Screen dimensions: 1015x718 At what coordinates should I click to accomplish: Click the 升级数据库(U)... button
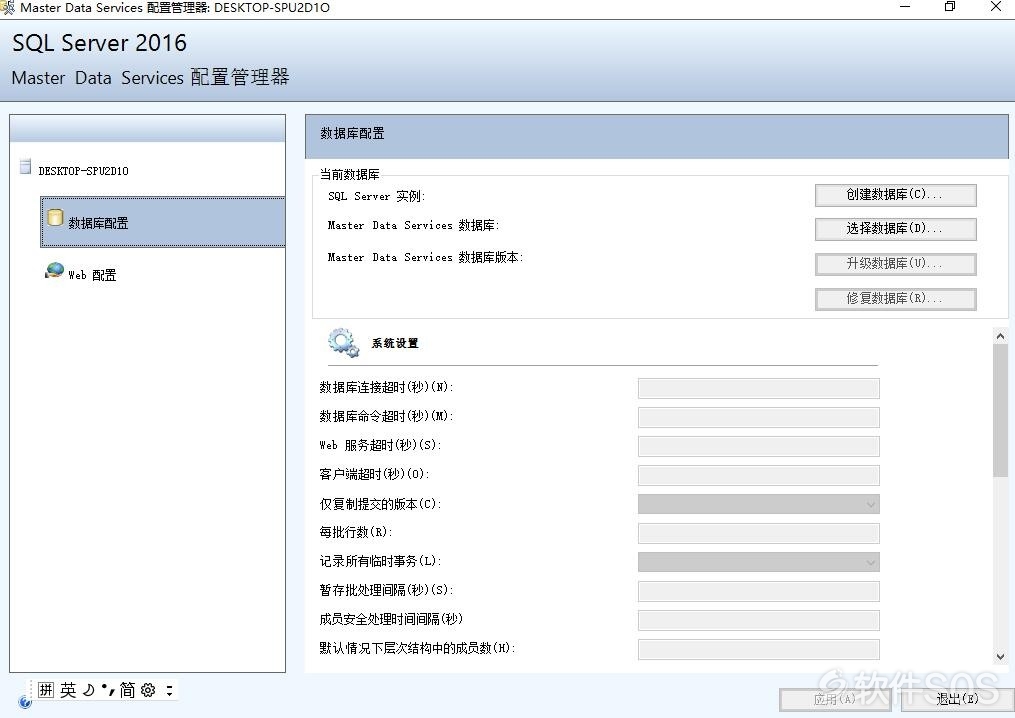(895, 264)
